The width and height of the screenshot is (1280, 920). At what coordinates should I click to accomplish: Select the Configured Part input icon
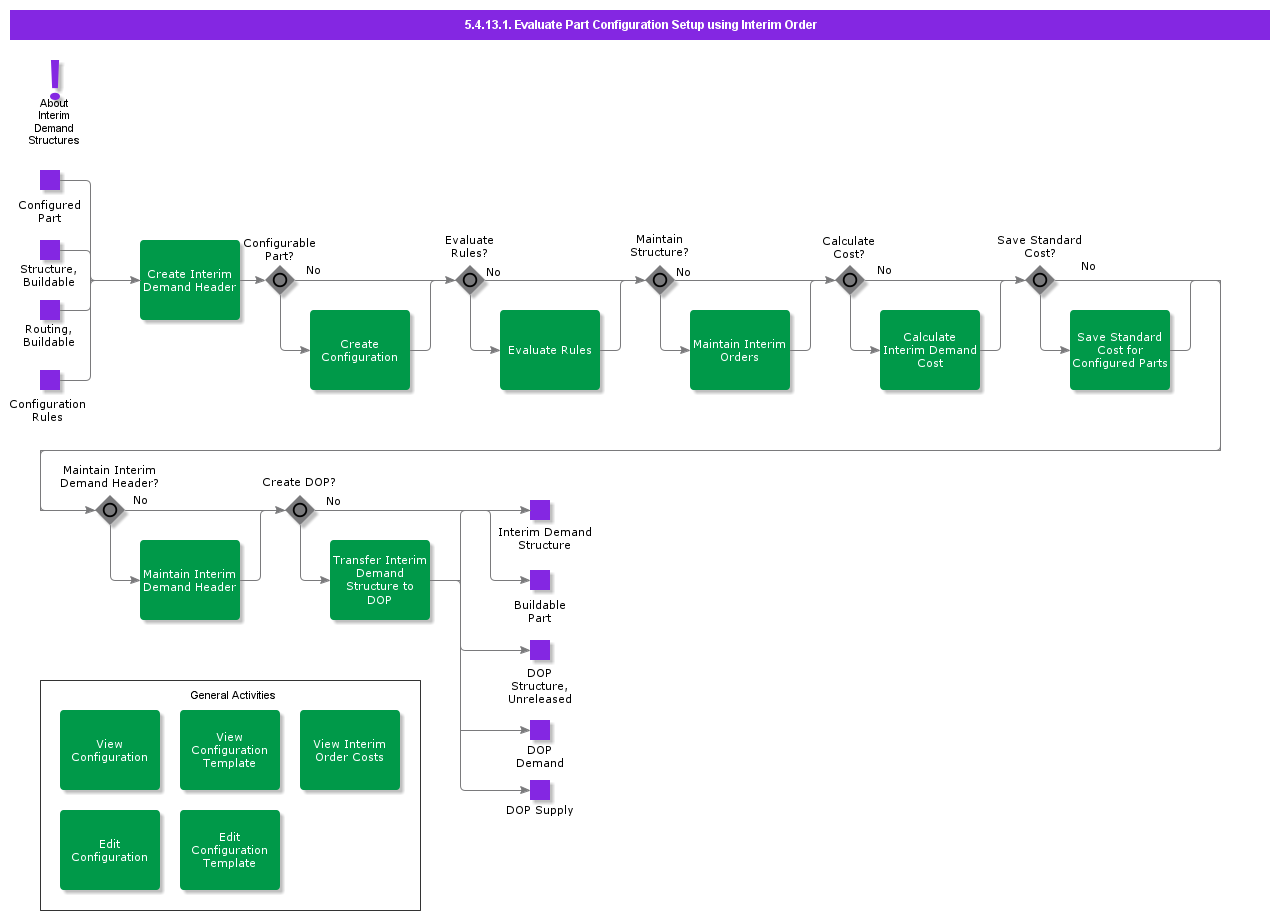[x=49, y=179]
